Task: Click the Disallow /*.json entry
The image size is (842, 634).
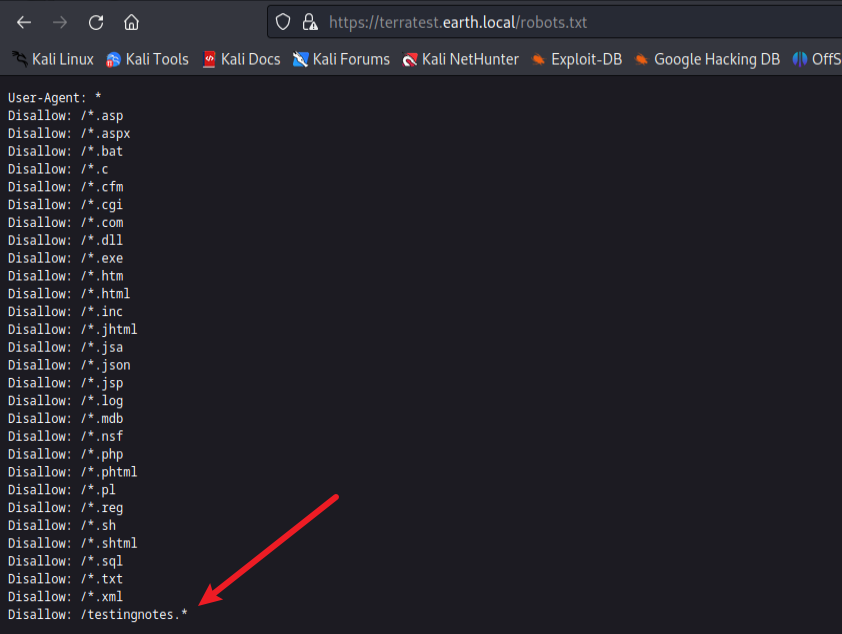Action: coord(69,365)
